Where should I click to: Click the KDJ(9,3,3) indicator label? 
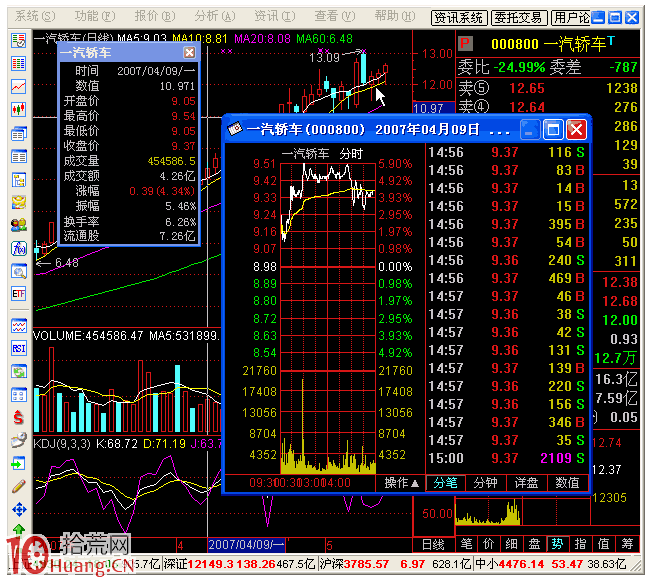pyautogui.click(x=62, y=444)
